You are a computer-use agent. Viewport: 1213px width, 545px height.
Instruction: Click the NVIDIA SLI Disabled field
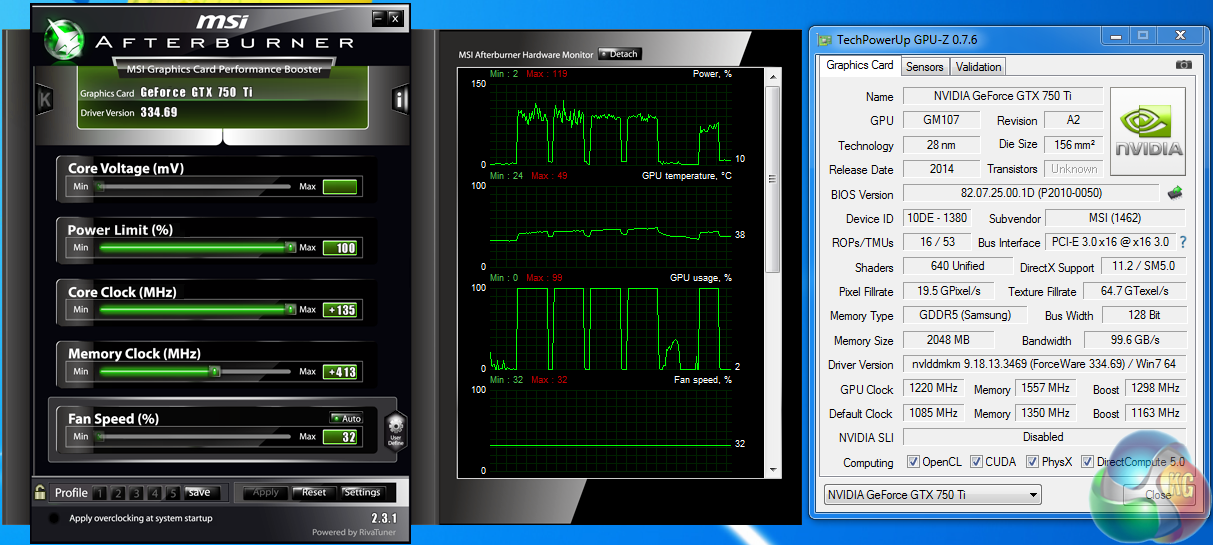[x=1044, y=437]
